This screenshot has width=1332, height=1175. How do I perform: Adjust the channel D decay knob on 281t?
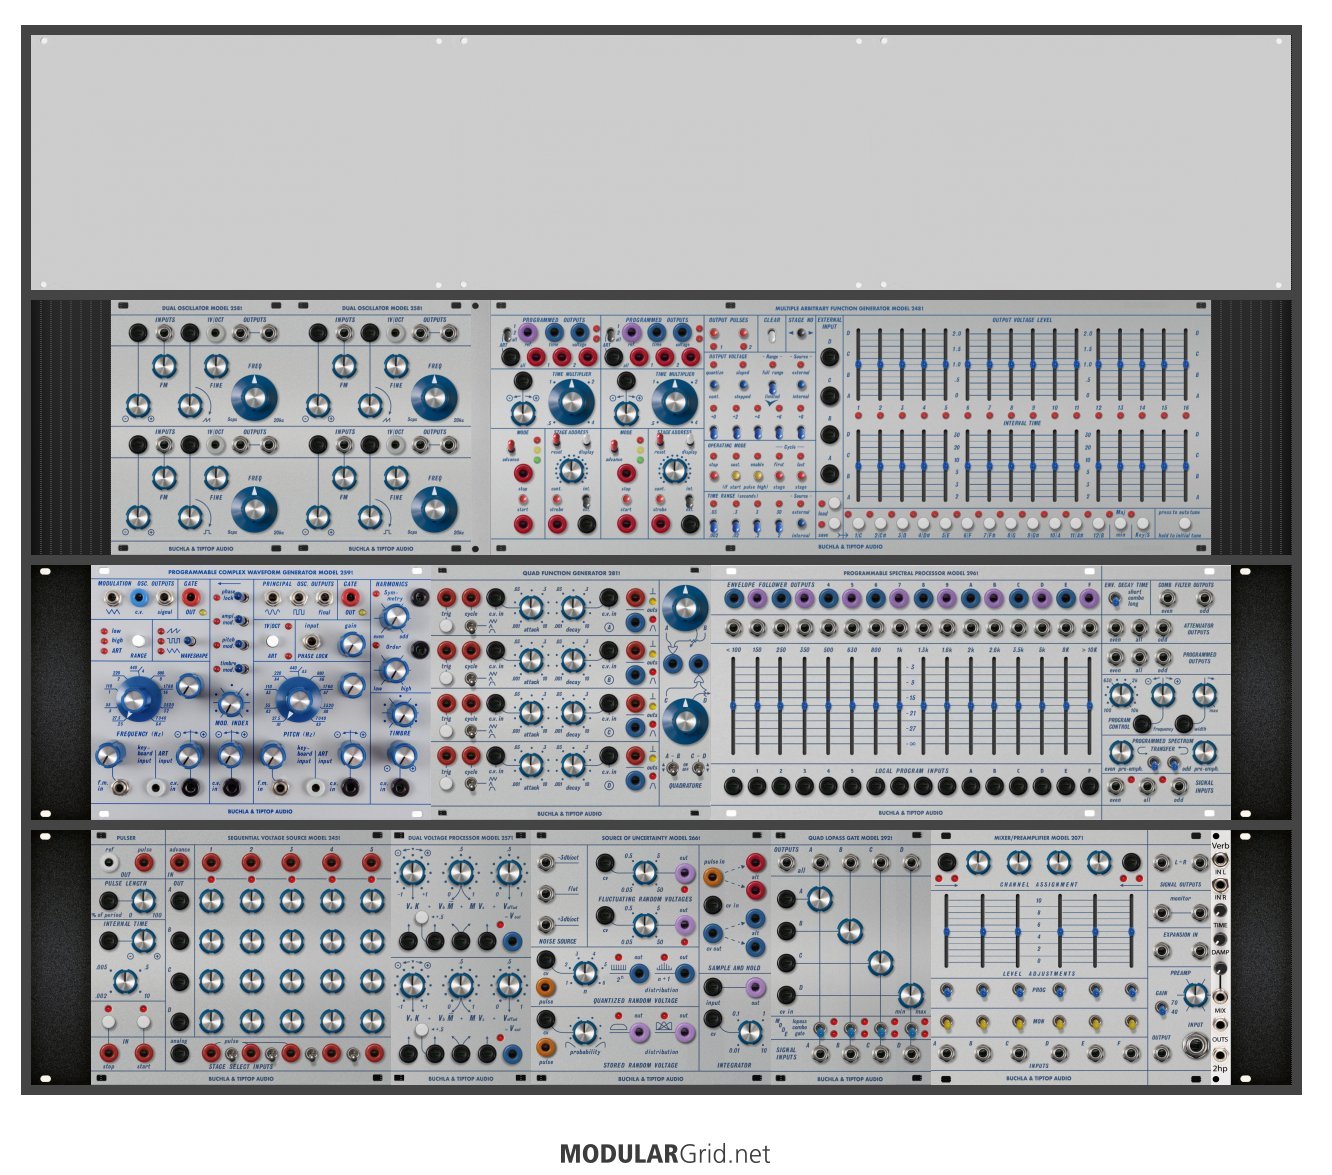click(571, 765)
